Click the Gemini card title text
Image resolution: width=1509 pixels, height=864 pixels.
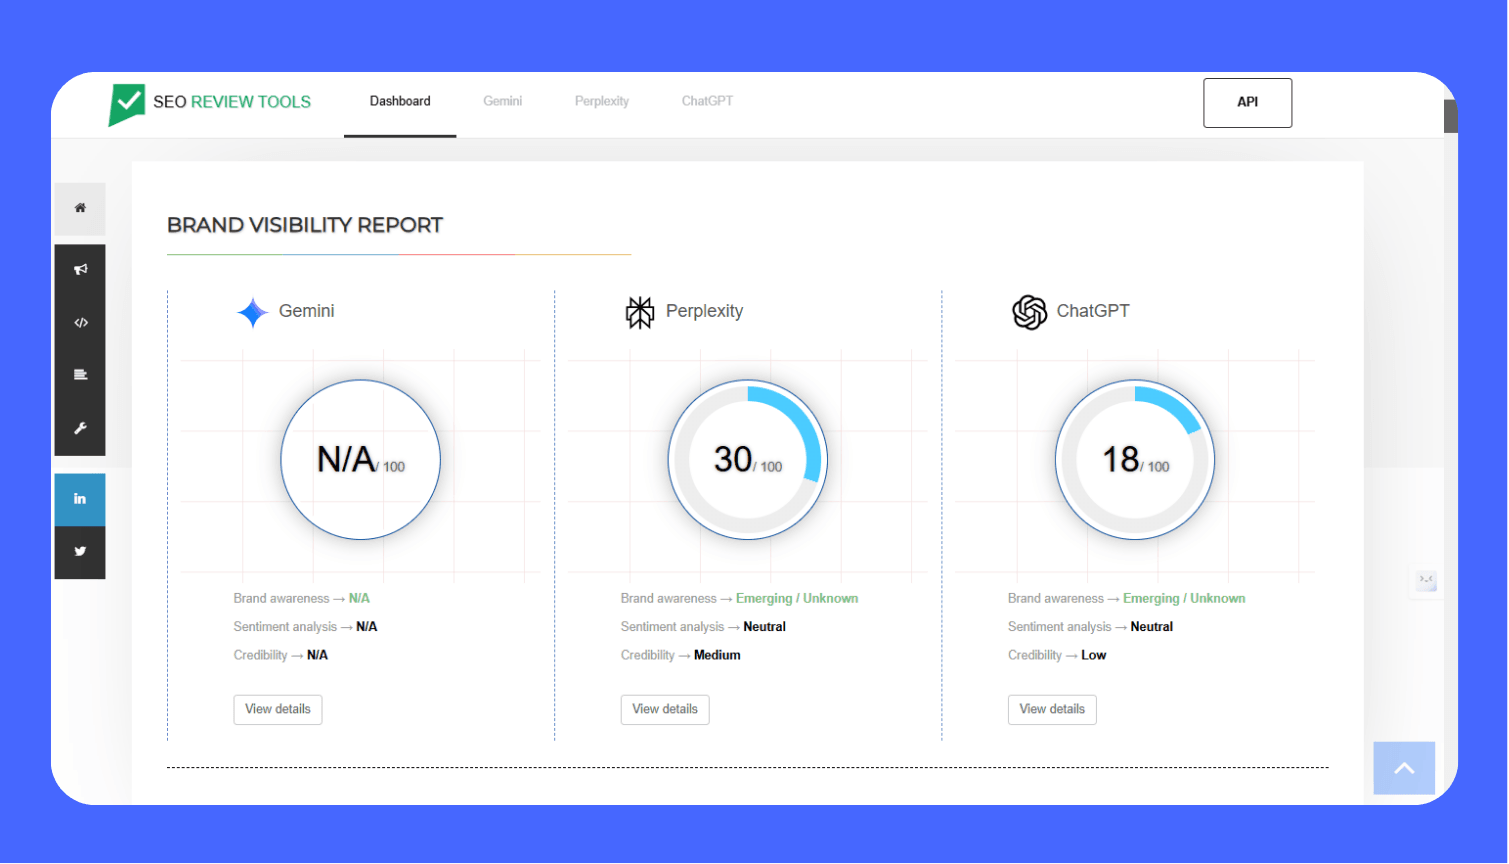click(x=306, y=311)
